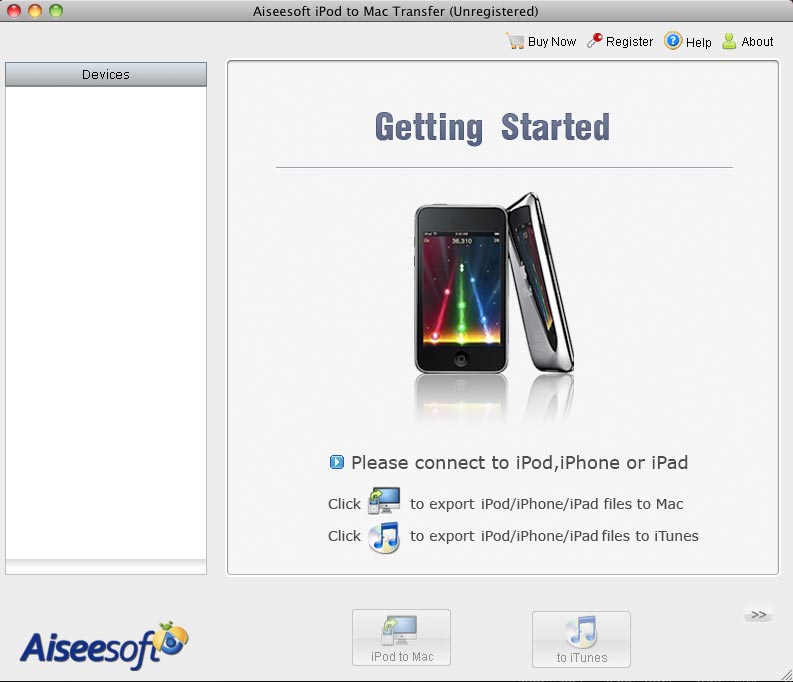Zoom the window with the green button
Image resolution: width=793 pixels, height=682 pixels.
pos(56,11)
